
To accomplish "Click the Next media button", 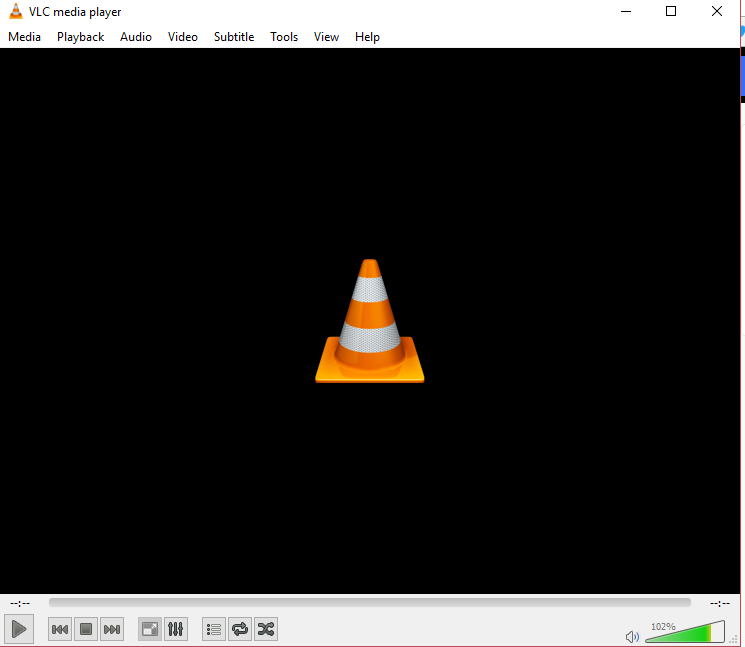I will (112, 629).
